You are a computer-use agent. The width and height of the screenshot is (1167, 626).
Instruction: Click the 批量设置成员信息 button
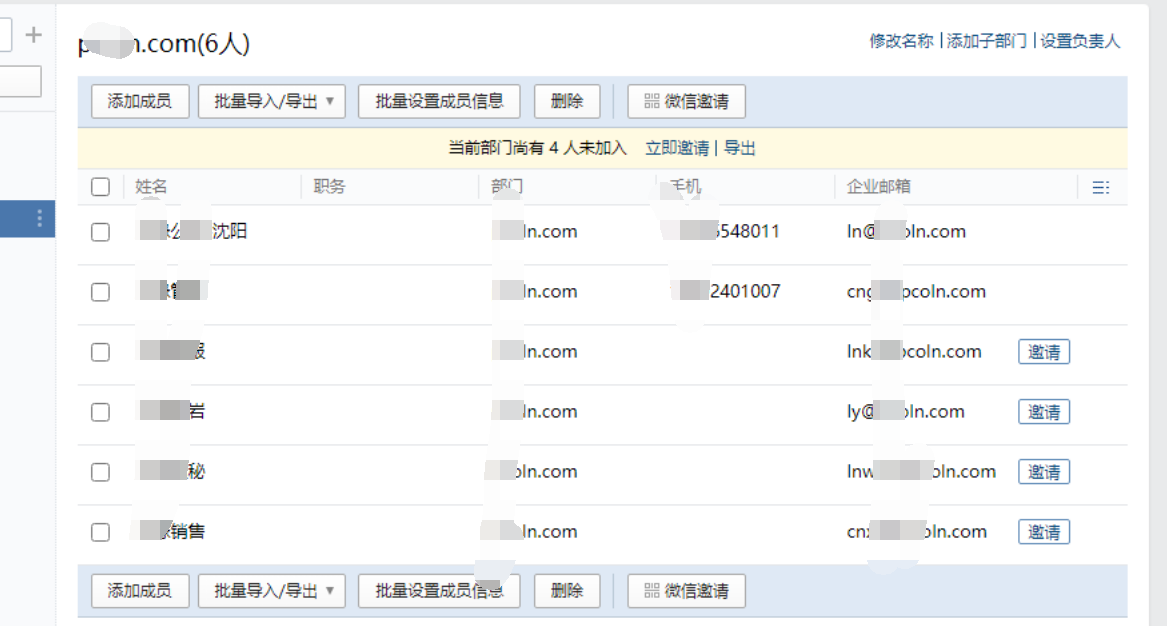[438, 101]
